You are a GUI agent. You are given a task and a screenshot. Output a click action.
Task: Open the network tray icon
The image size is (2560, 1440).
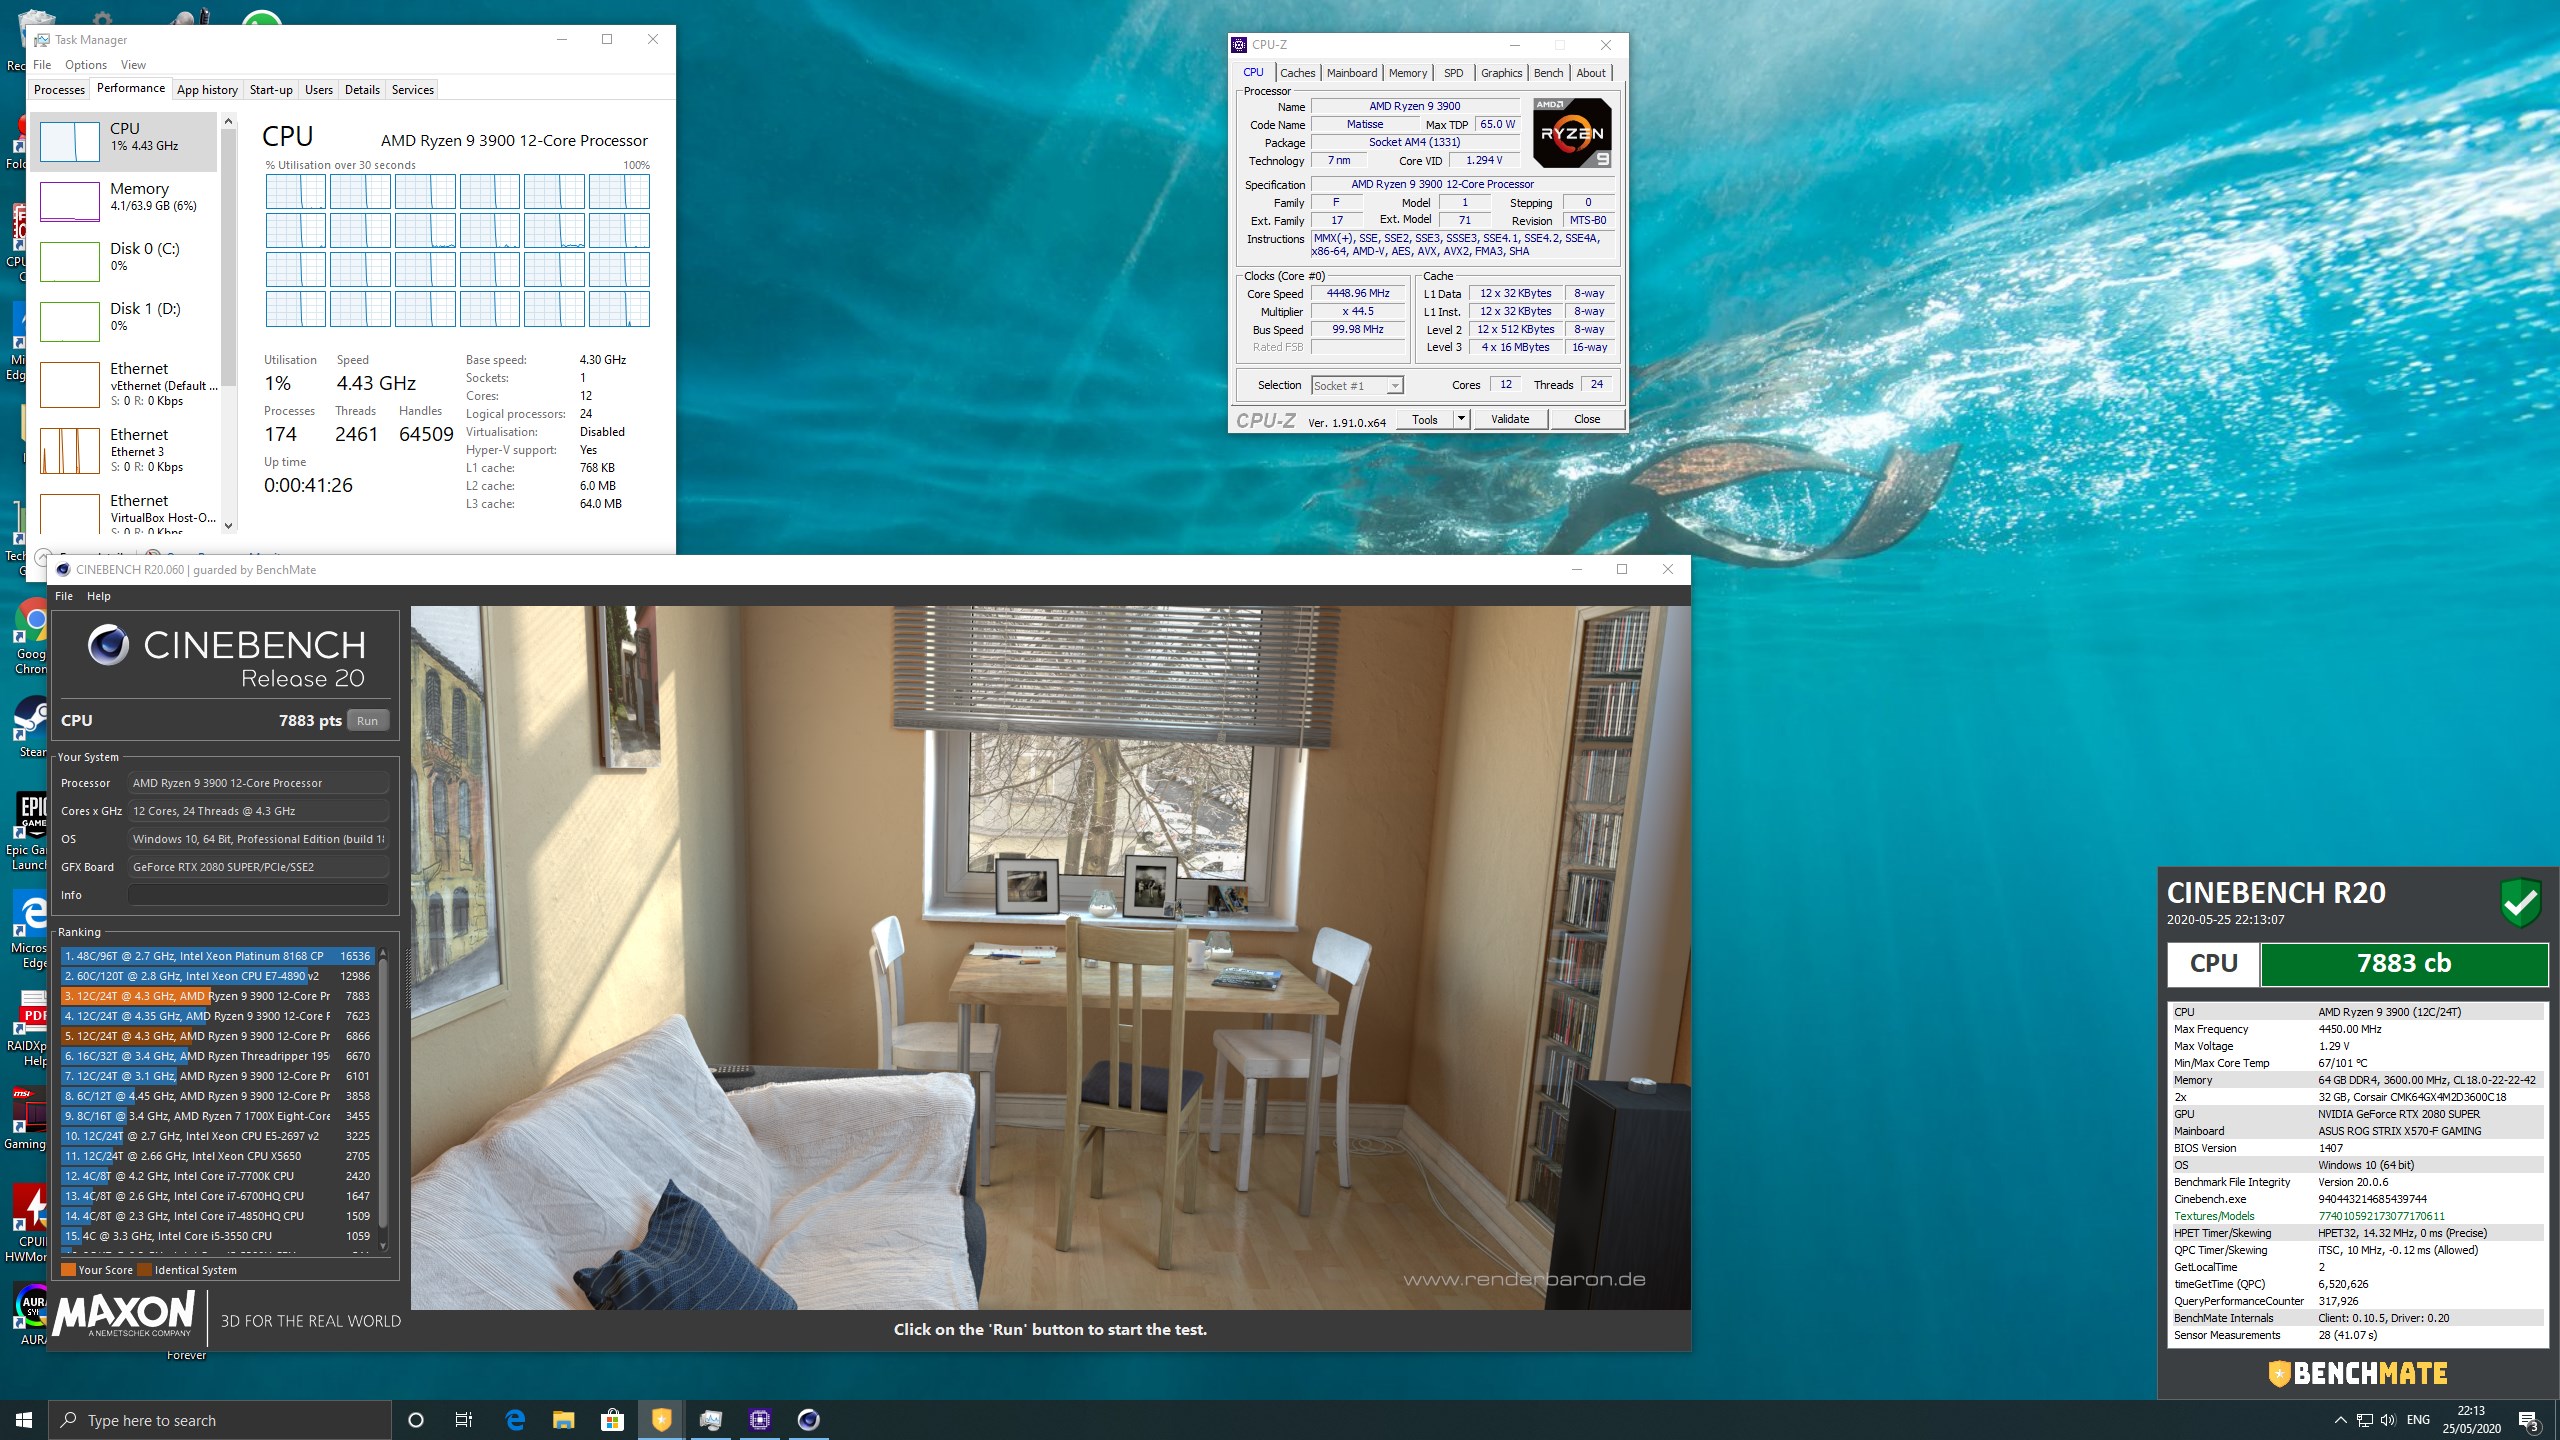click(2364, 1420)
